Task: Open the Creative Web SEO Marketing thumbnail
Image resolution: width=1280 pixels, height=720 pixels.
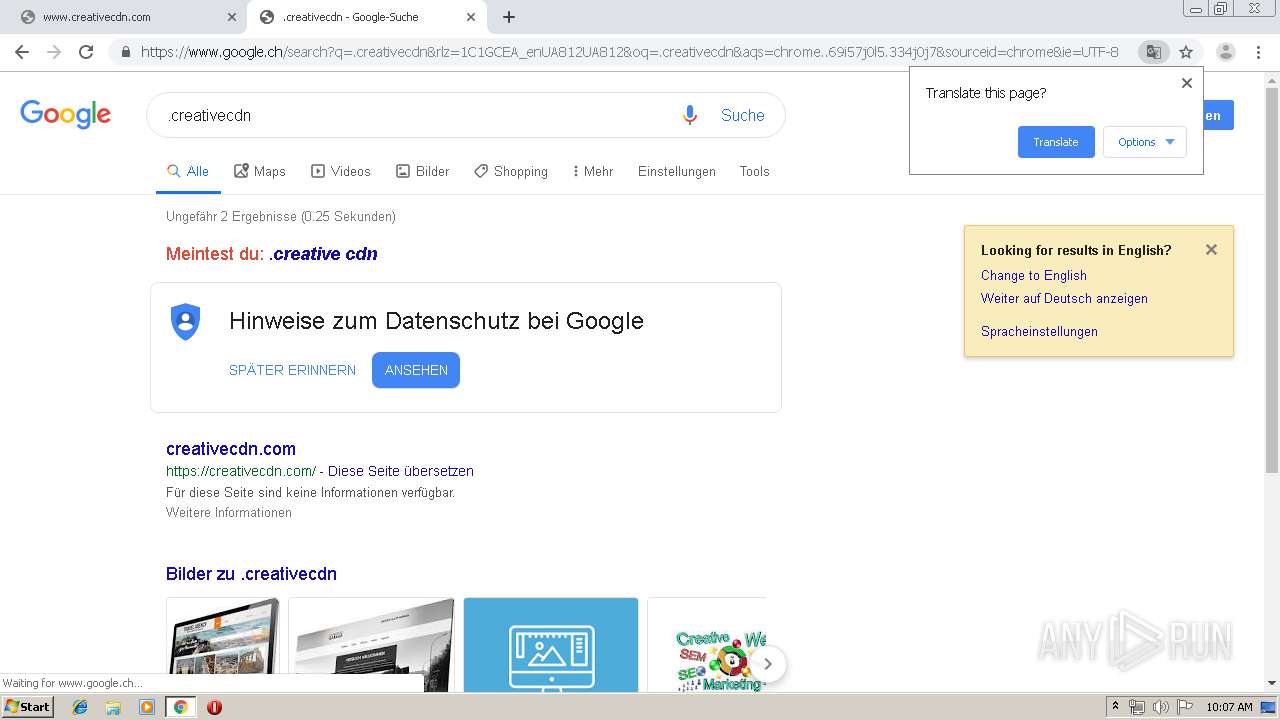Action: tap(707, 645)
